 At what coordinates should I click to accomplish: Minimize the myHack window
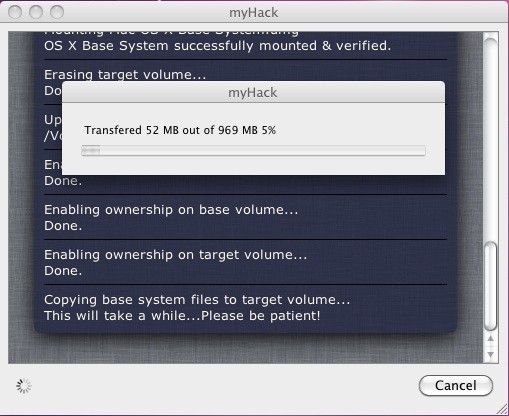tap(36, 12)
